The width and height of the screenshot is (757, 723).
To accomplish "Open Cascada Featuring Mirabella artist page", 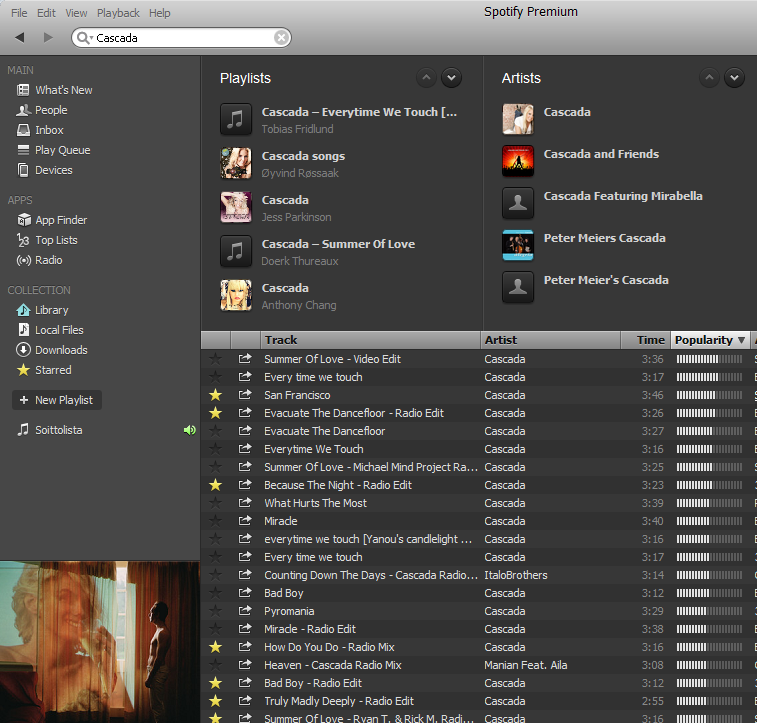I will click(623, 196).
